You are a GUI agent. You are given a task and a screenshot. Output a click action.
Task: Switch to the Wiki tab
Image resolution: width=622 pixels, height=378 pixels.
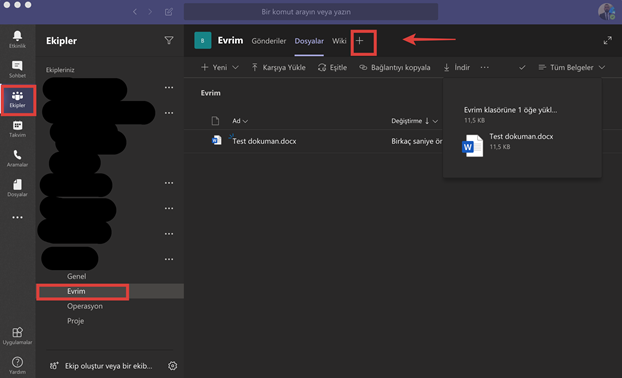(x=339, y=41)
